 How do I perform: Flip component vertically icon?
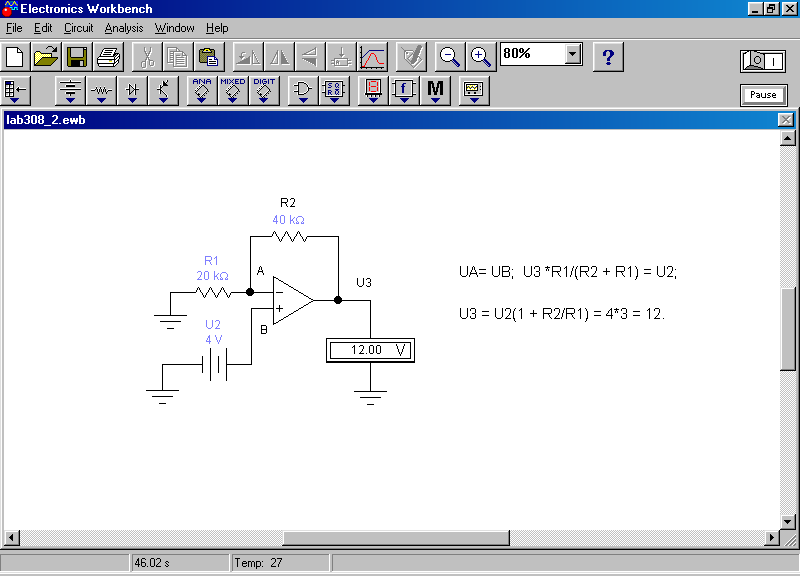pyautogui.click(x=310, y=57)
